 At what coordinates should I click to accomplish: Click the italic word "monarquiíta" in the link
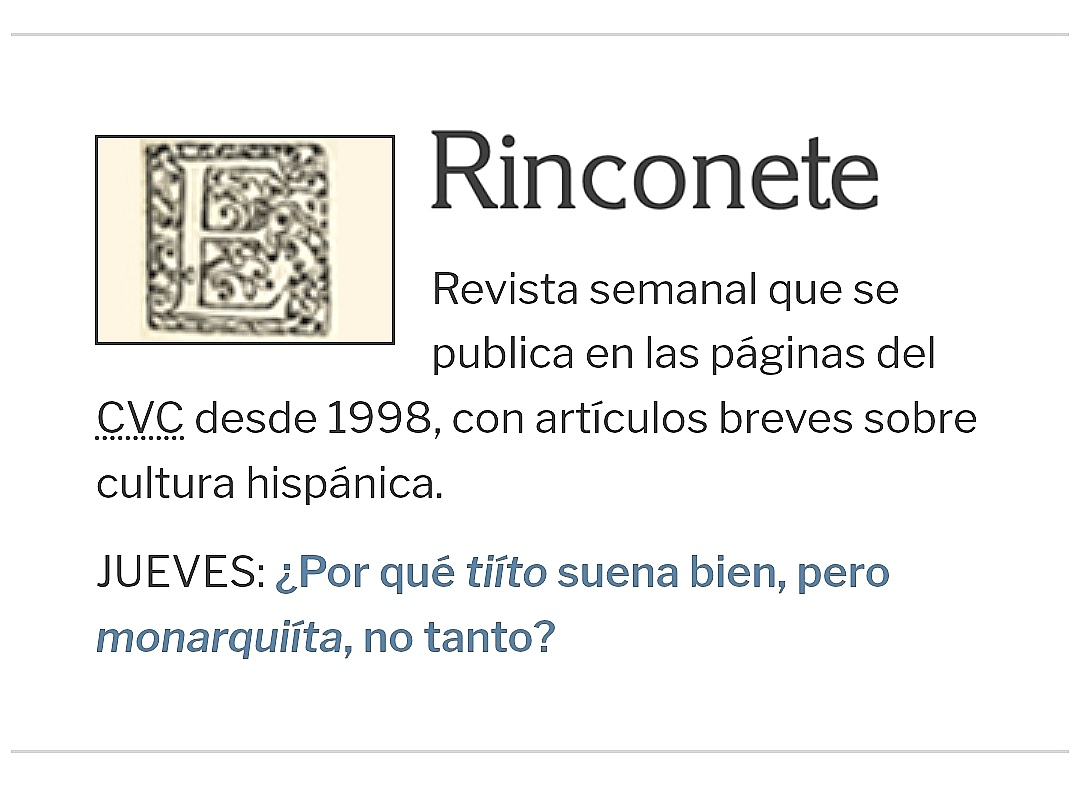point(219,638)
